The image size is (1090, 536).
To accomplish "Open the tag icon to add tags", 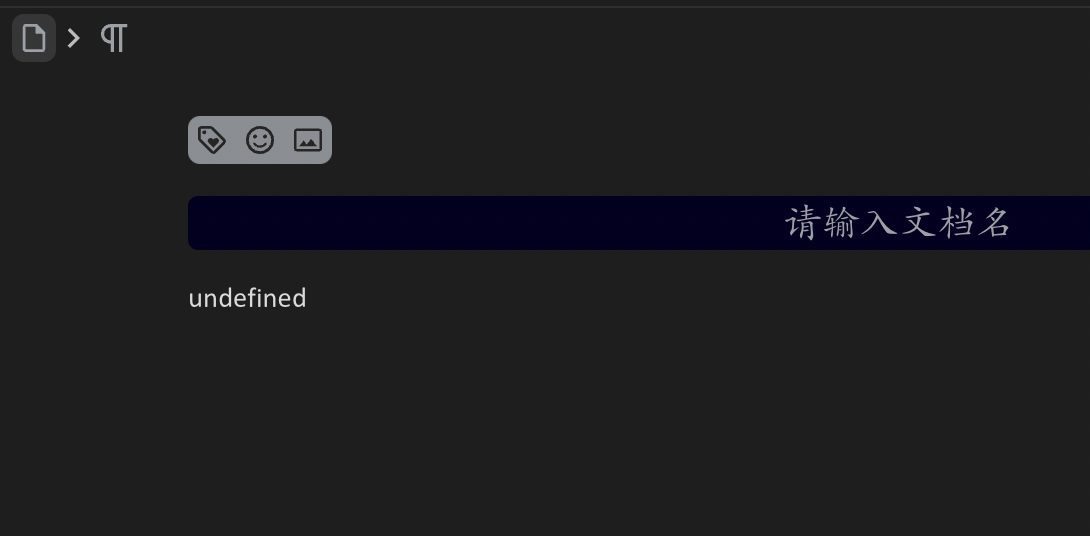I will pyautogui.click(x=212, y=140).
